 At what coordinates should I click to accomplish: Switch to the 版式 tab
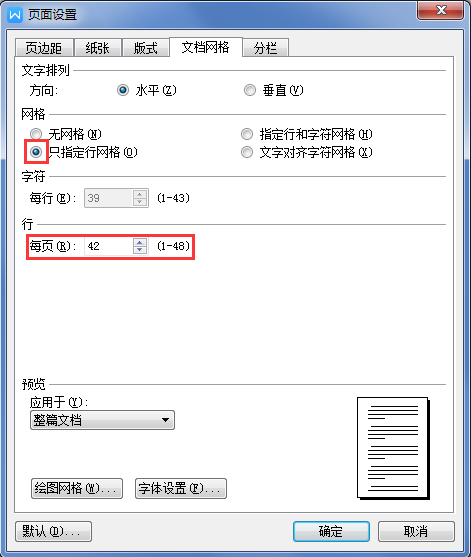coord(146,48)
